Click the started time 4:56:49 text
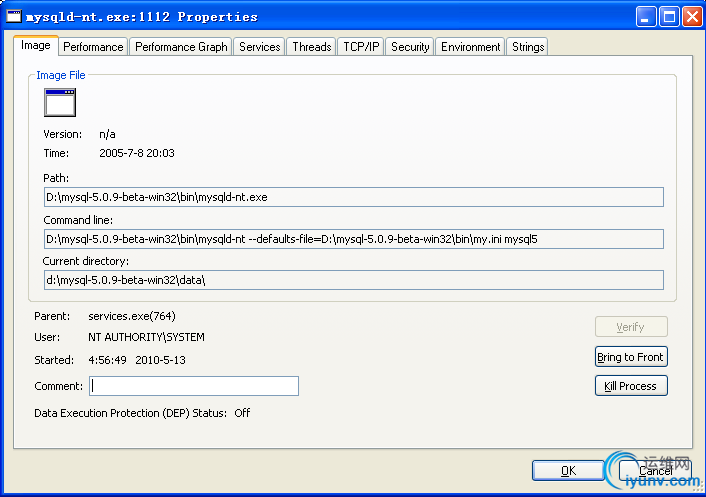The width and height of the screenshot is (706, 497). coord(107,360)
